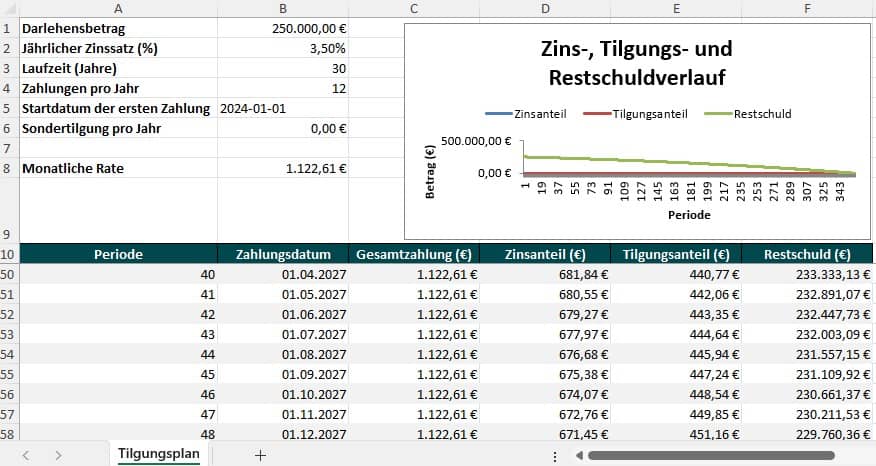The image size is (876, 466).
Task: Select column A header
Action: coord(118,8)
